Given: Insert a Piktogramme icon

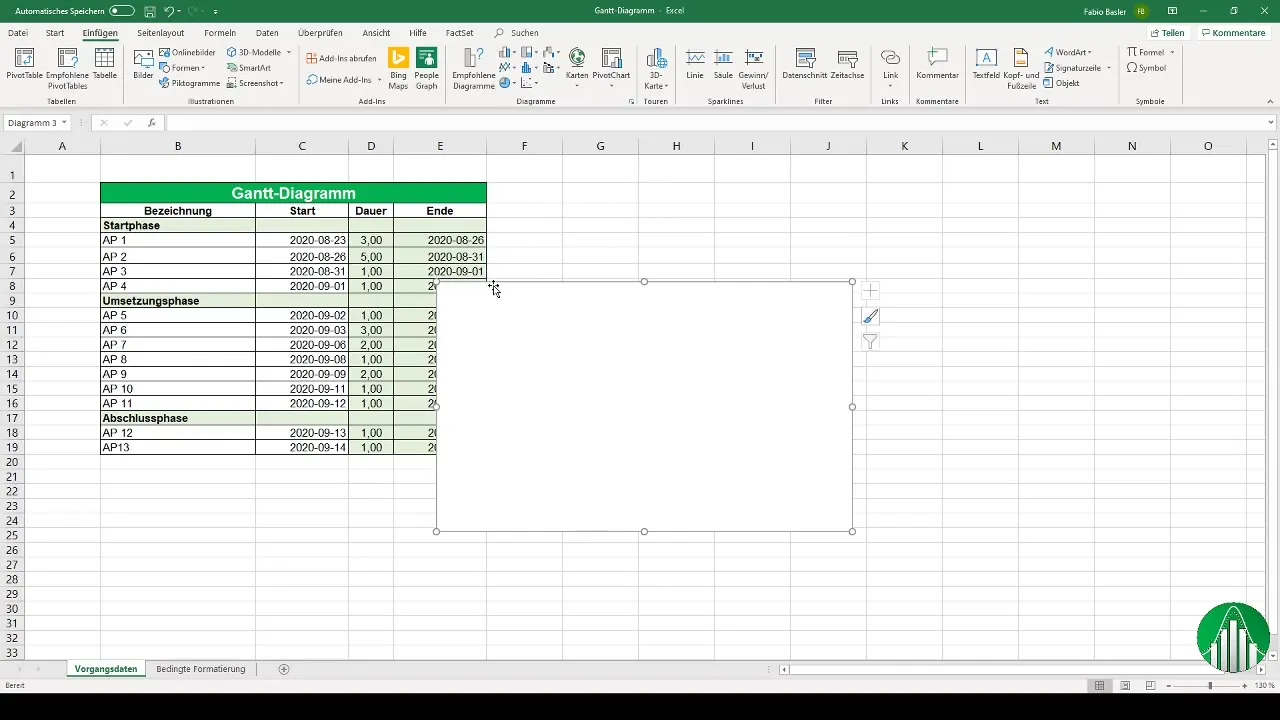Looking at the screenshot, I should tap(189, 83).
